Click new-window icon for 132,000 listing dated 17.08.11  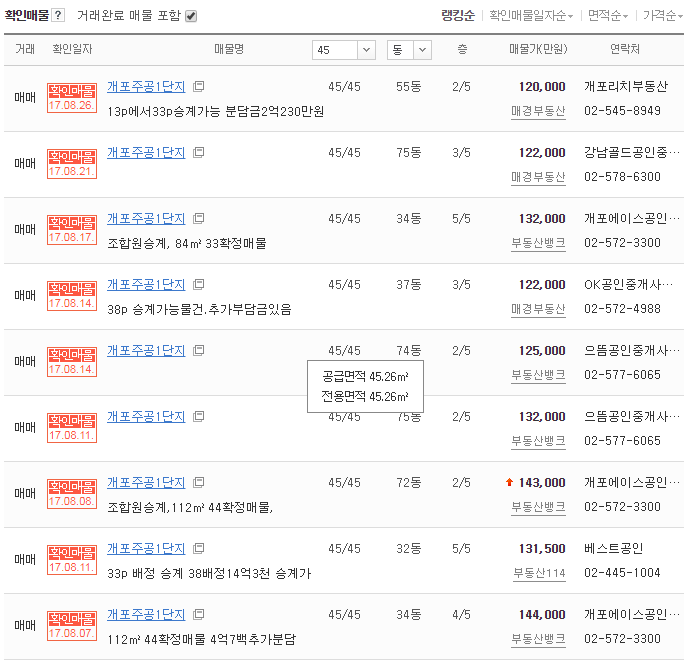pos(199,417)
